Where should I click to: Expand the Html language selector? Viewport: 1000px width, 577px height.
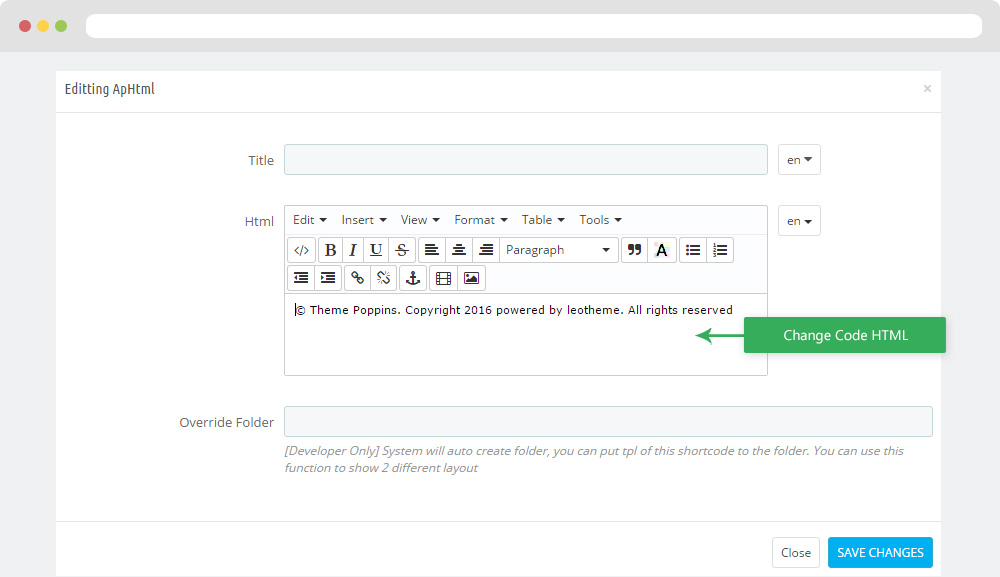tap(799, 221)
